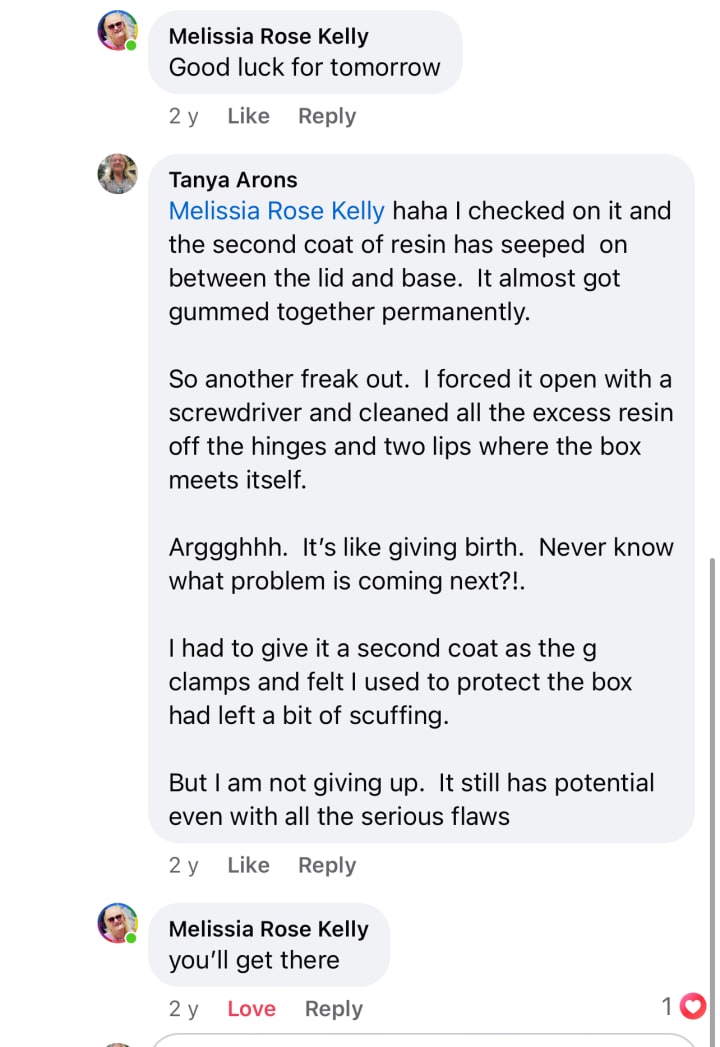Focus the comment input box at the bottom

click(x=420, y=1040)
